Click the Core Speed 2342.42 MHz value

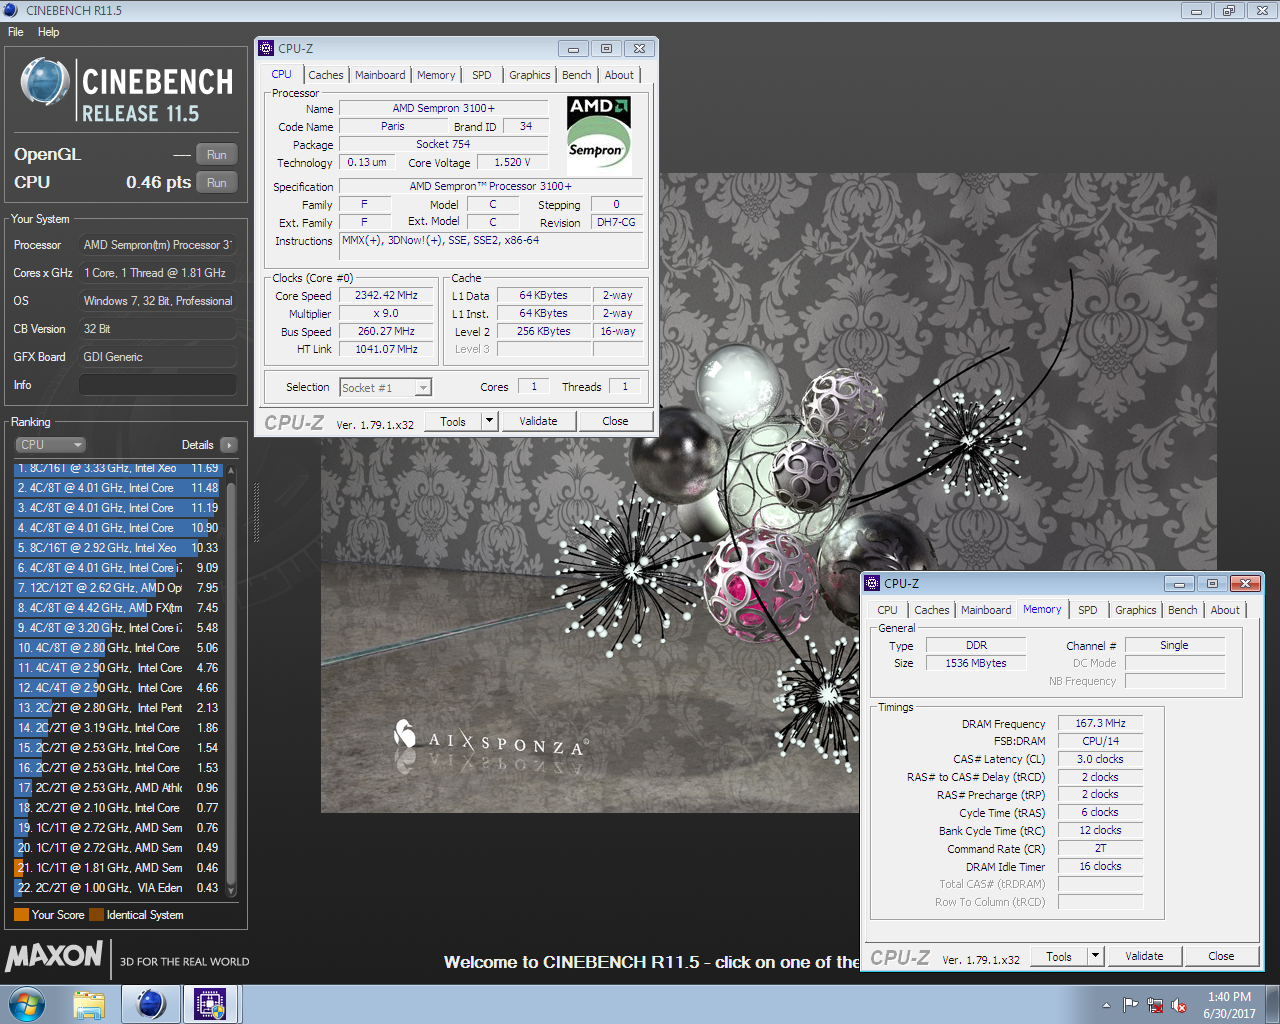[x=386, y=296]
